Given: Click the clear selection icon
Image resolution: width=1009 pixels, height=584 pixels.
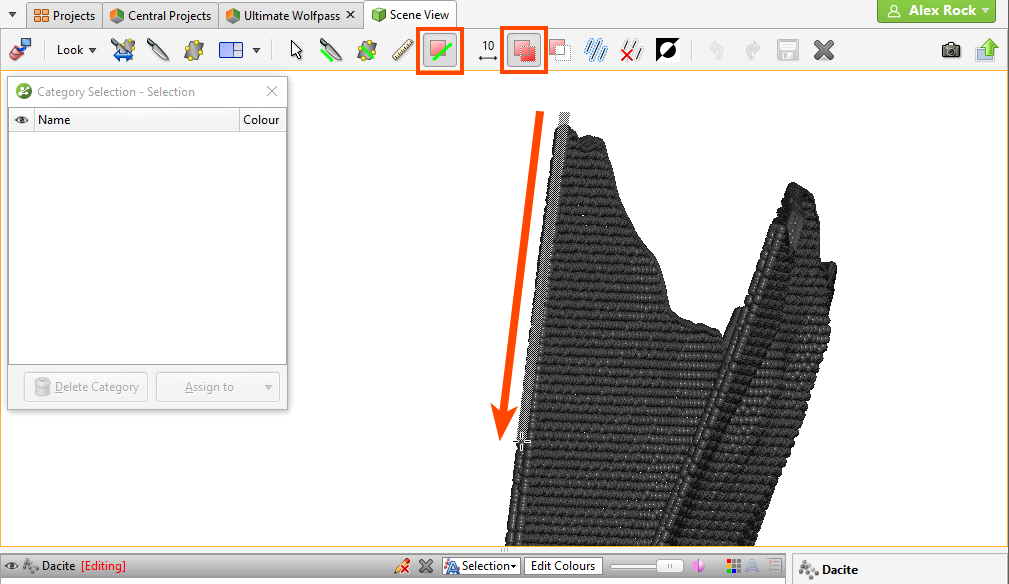Looking at the screenshot, I should [x=631, y=50].
